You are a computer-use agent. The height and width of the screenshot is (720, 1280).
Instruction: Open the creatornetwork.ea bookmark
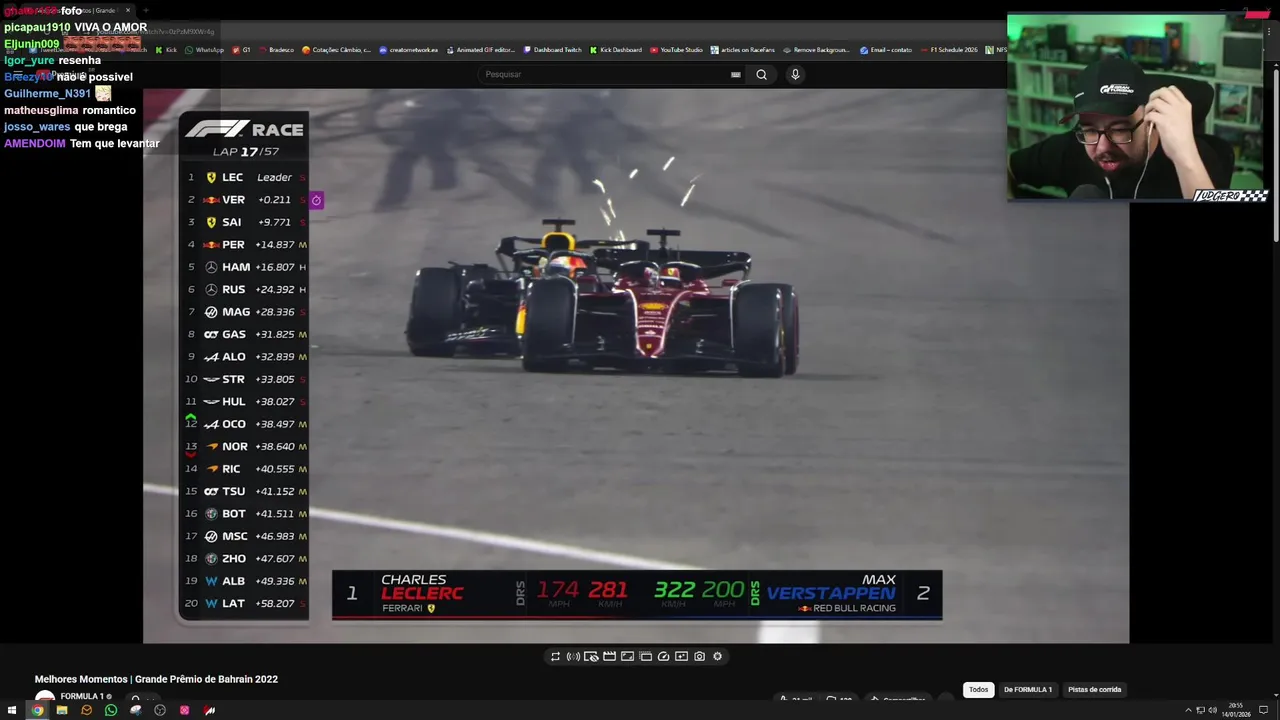tap(408, 49)
